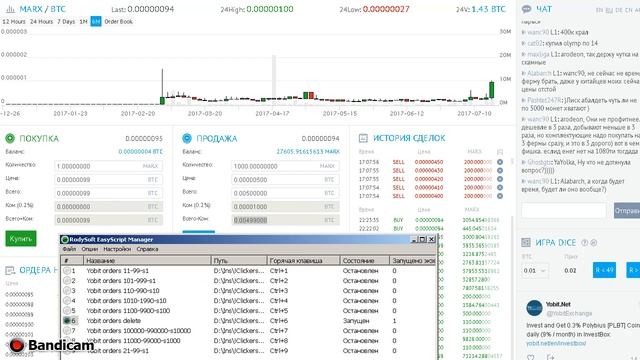Screen dimensions: 640x360
Task: Click the ИСТОРИЯ СДЕЛОК header icon
Action: 363,138
